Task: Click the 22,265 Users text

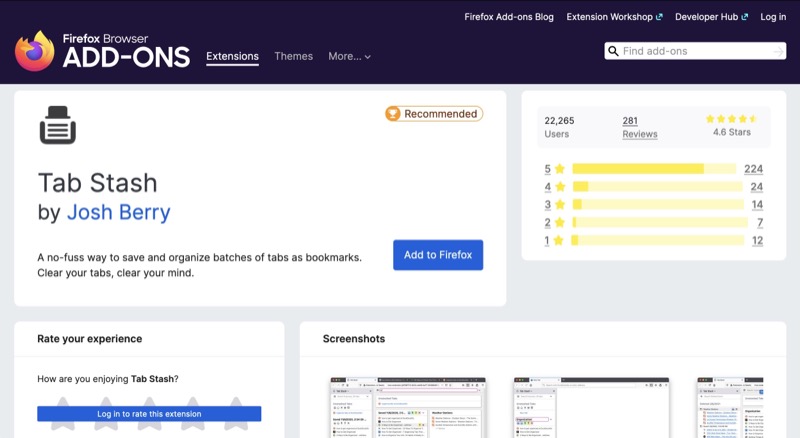Action: 559,127
